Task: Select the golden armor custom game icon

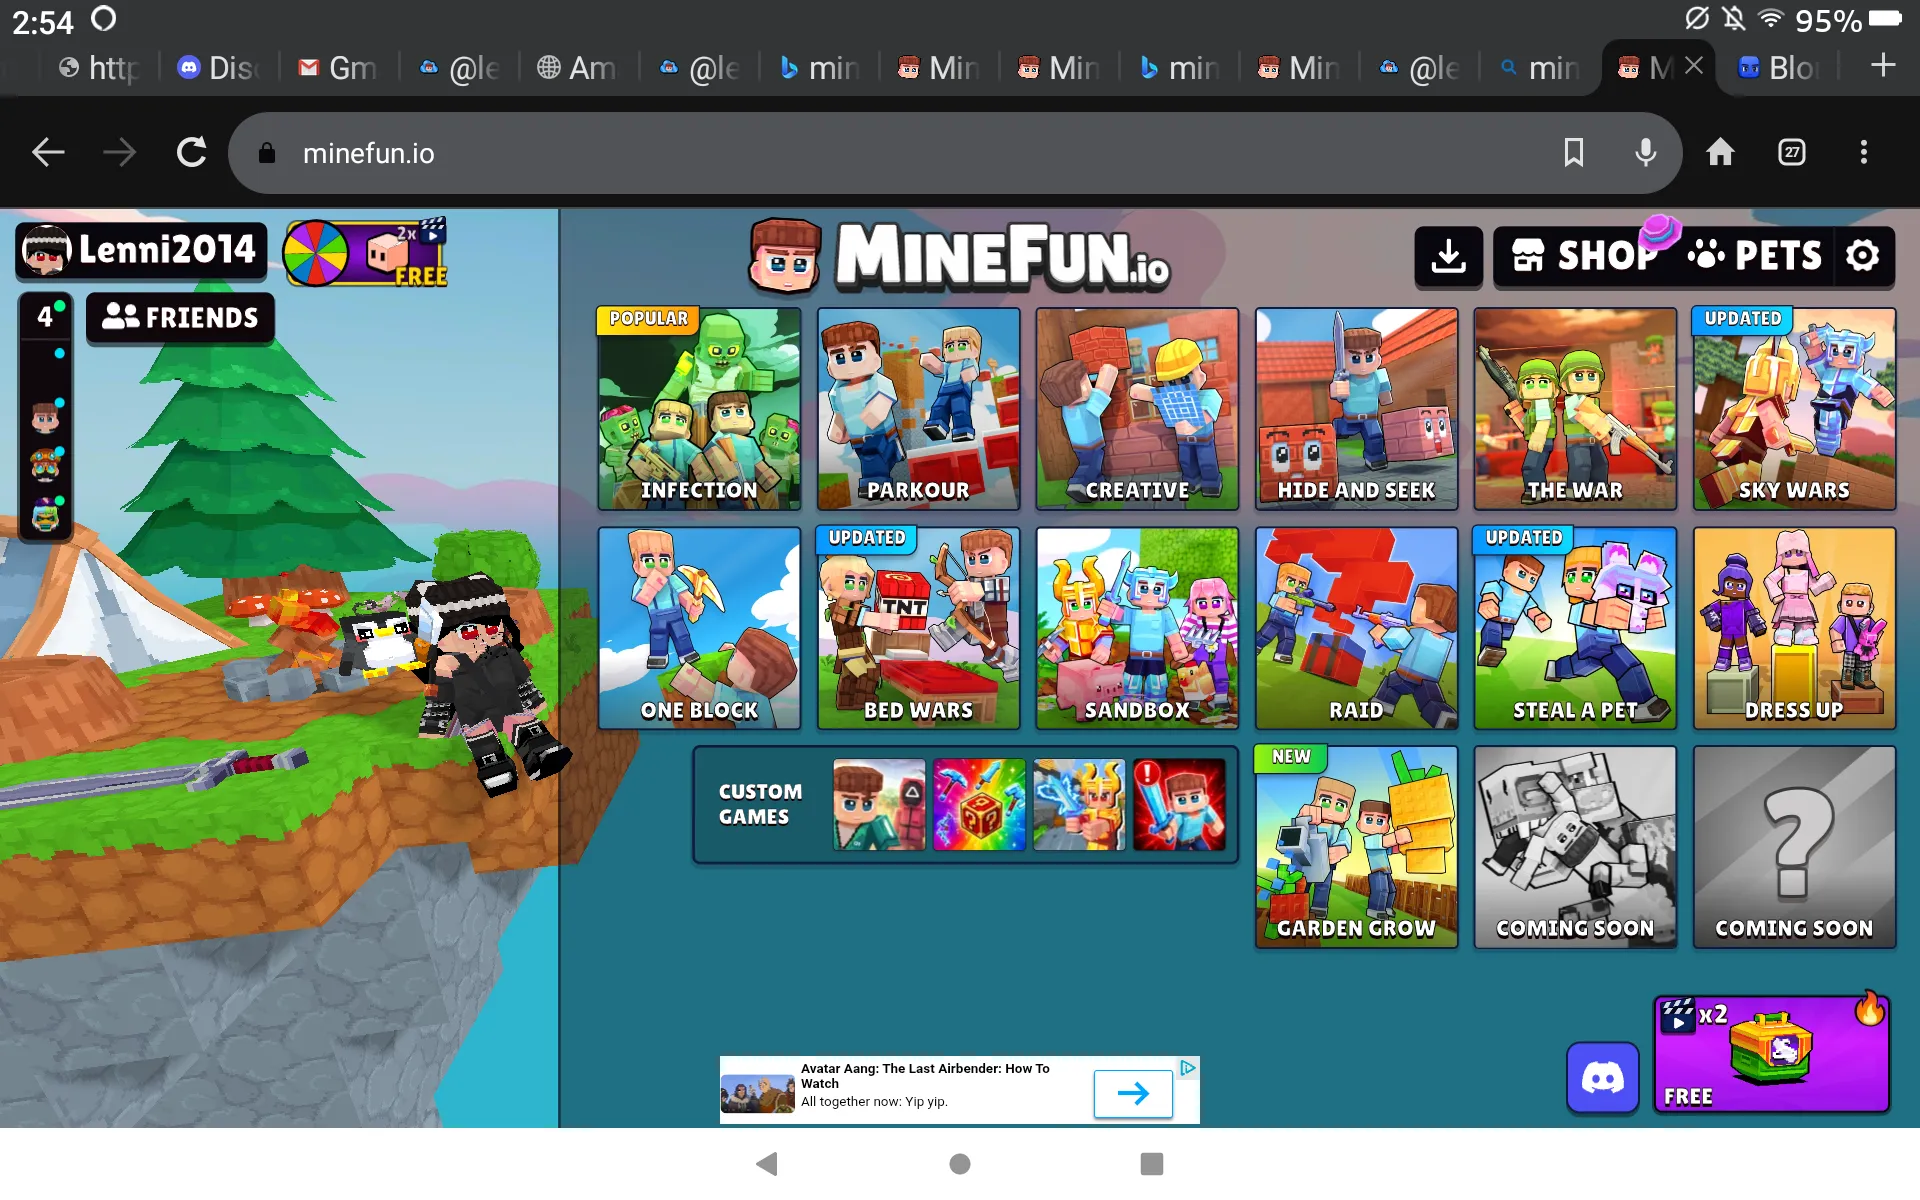Action: click(1079, 804)
